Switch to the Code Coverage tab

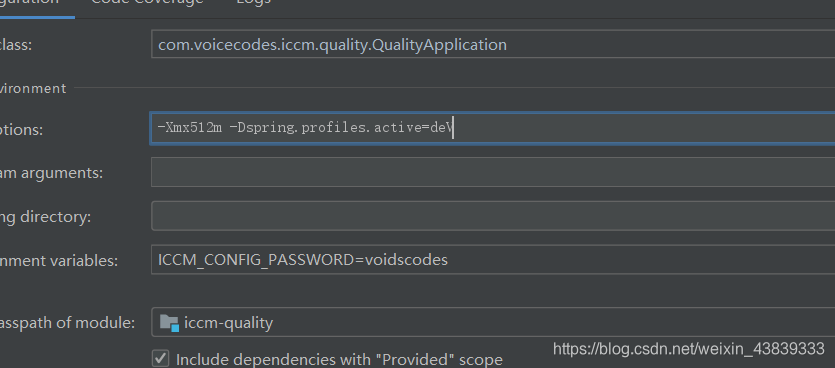coord(147,2)
